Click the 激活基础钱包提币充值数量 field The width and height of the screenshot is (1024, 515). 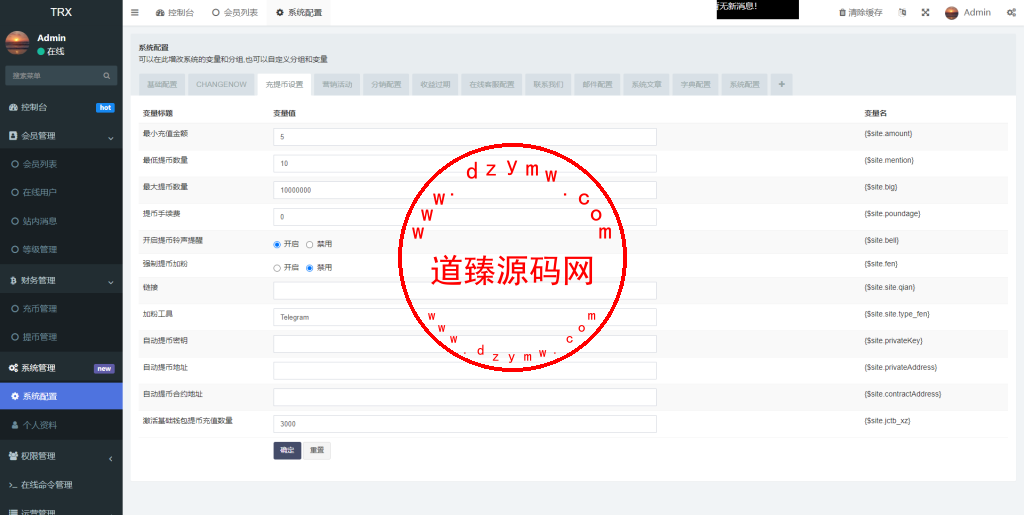pyautogui.click(x=465, y=424)
